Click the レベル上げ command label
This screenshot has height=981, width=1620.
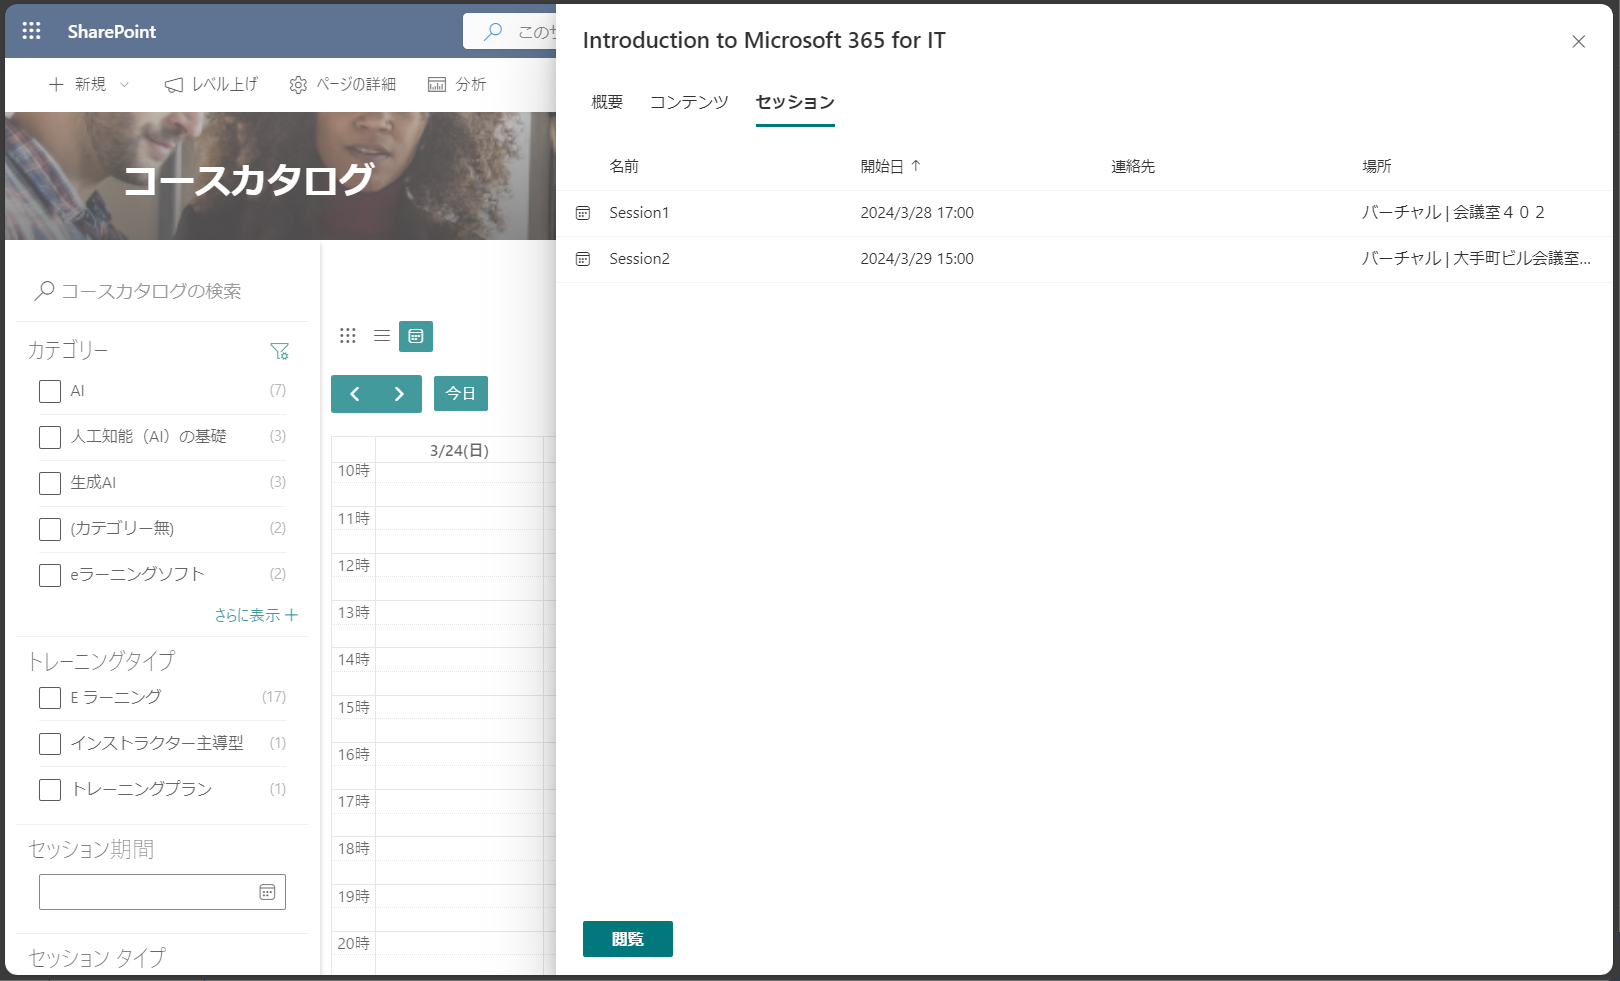pyautogui.click(x=225, y=84)
